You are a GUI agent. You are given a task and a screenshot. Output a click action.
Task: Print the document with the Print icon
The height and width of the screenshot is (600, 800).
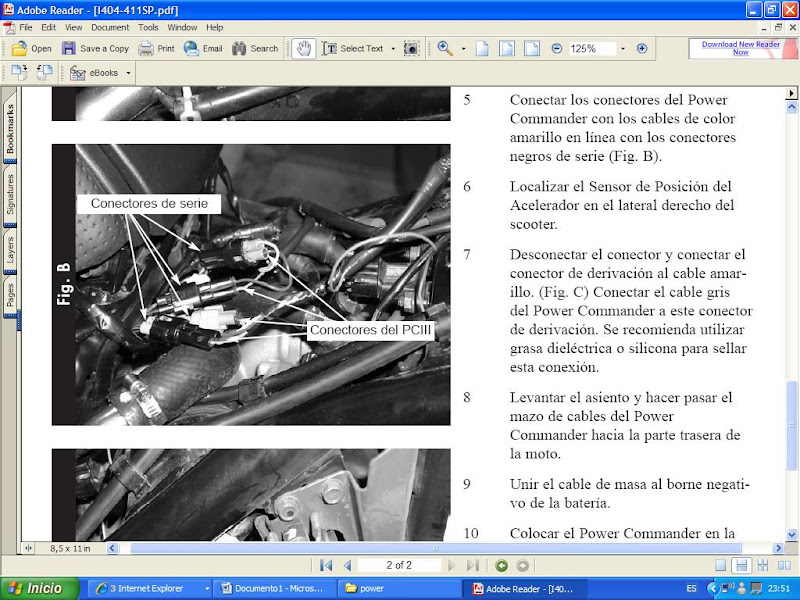point(145,48)
